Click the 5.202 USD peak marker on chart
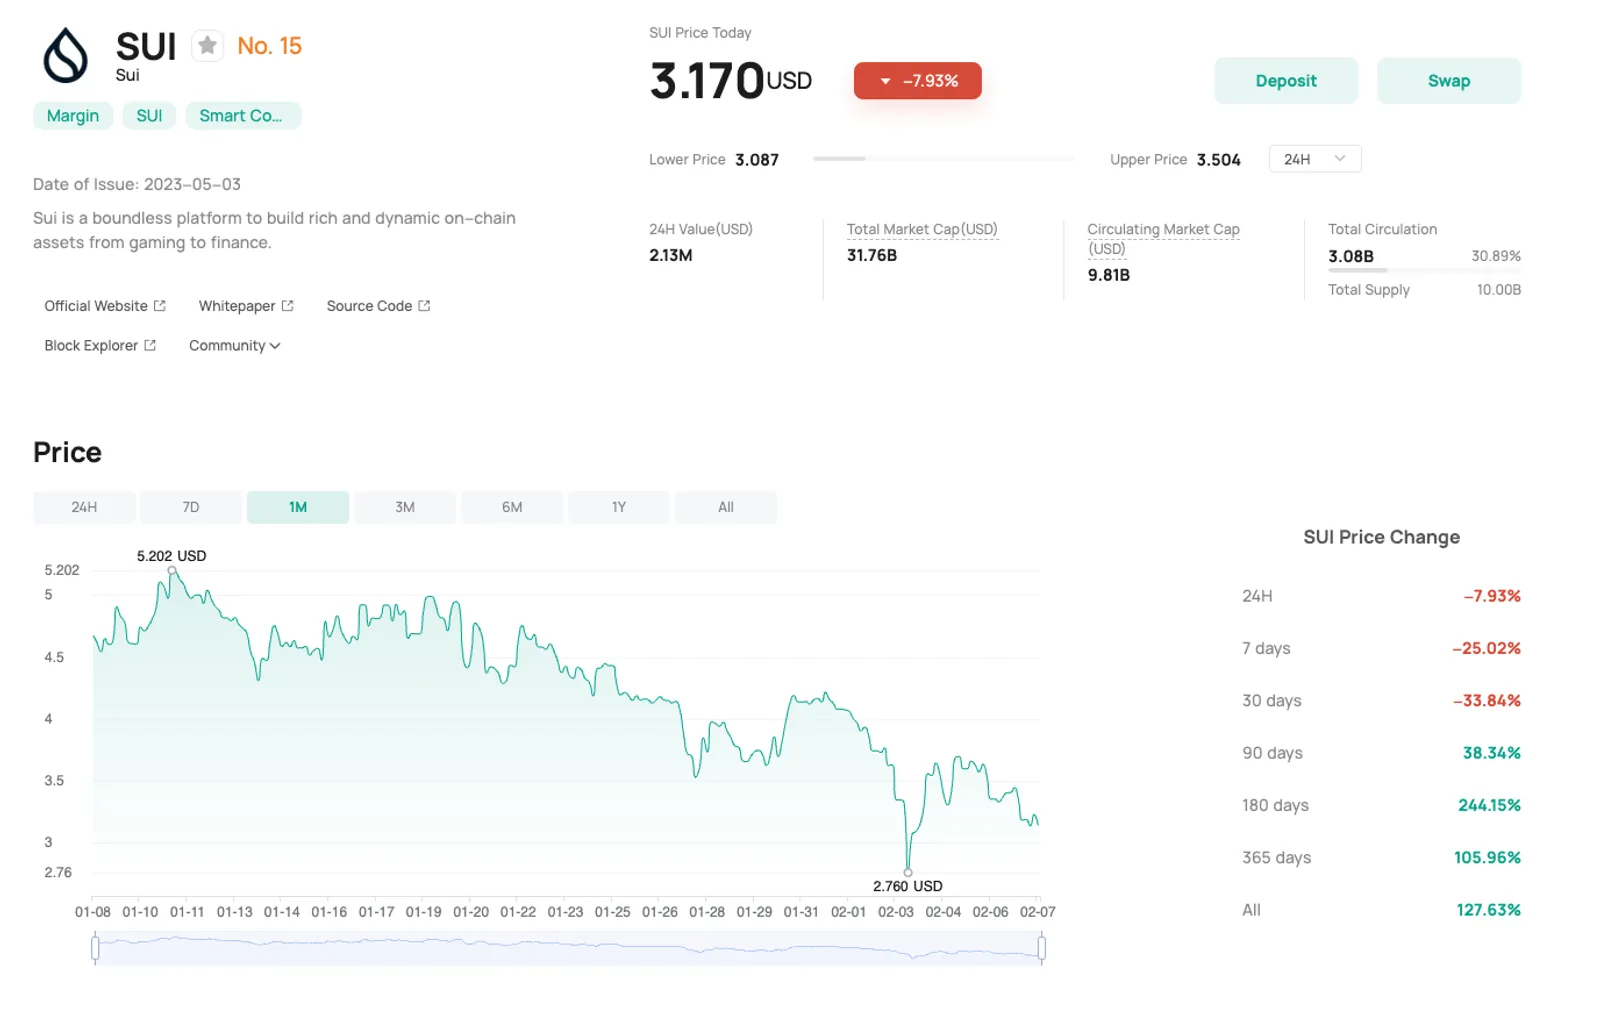The height and width of the screenshot is (1009, 1600). (x=172, y=571)
